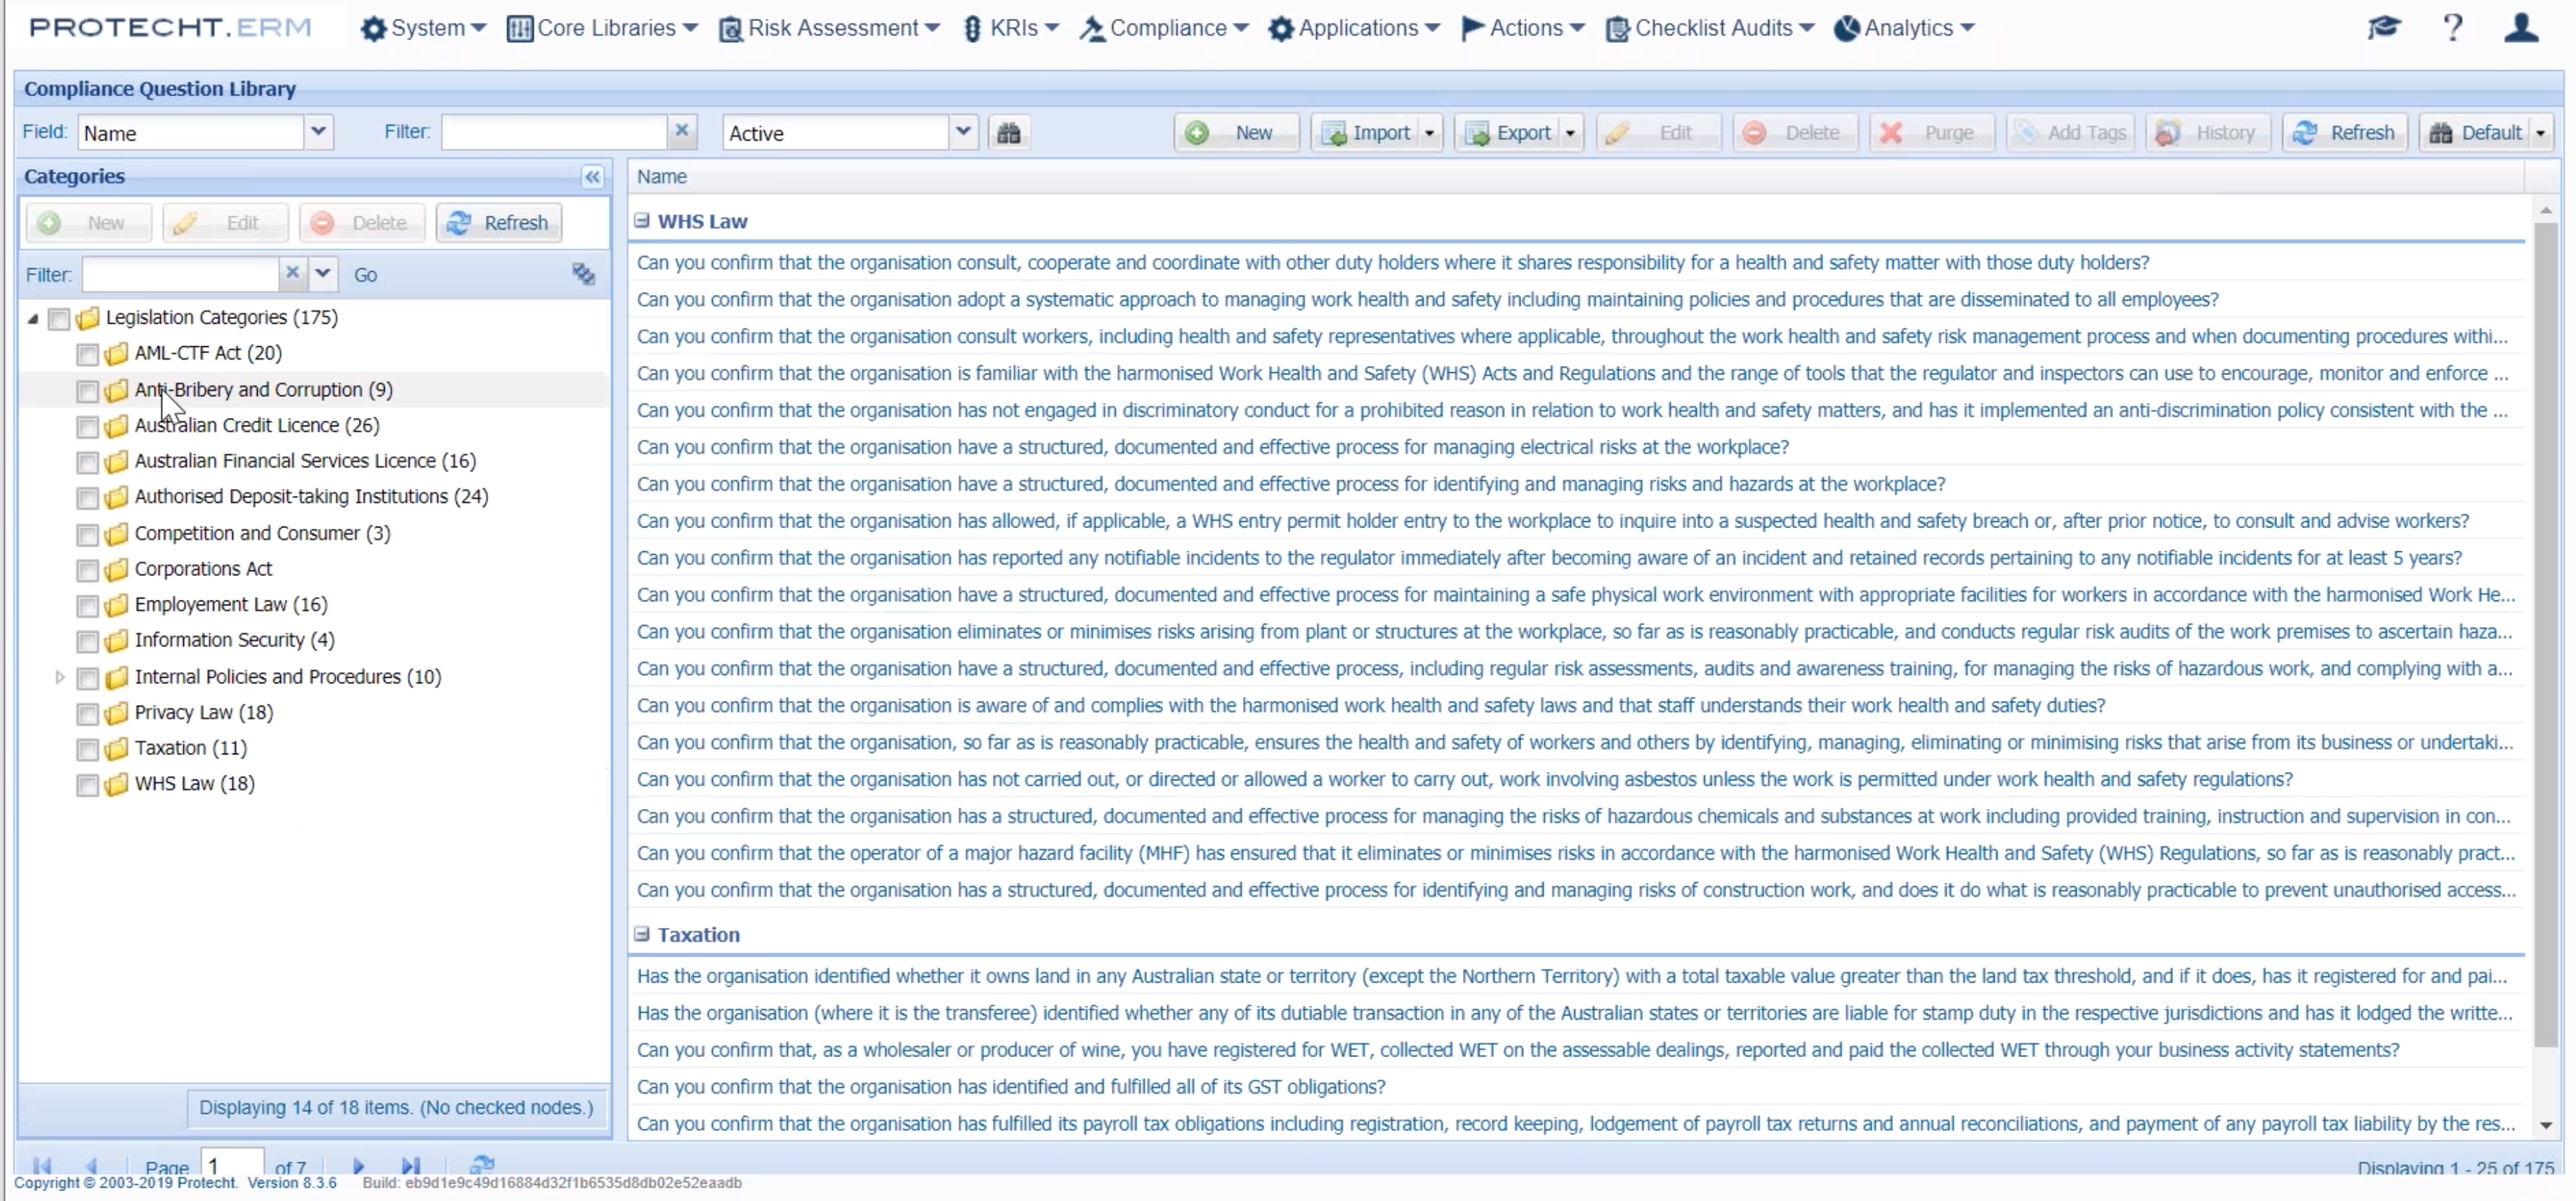
Task: Expand the Internal Policies and Procedures node
Action: coord(58,675)
